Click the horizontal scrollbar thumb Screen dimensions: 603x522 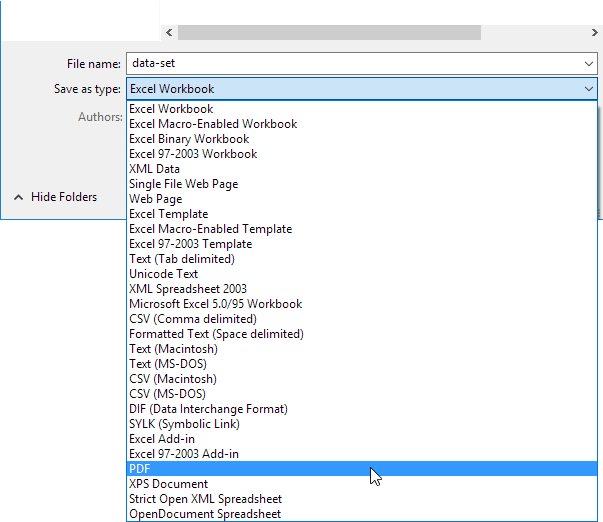point(329,33)
